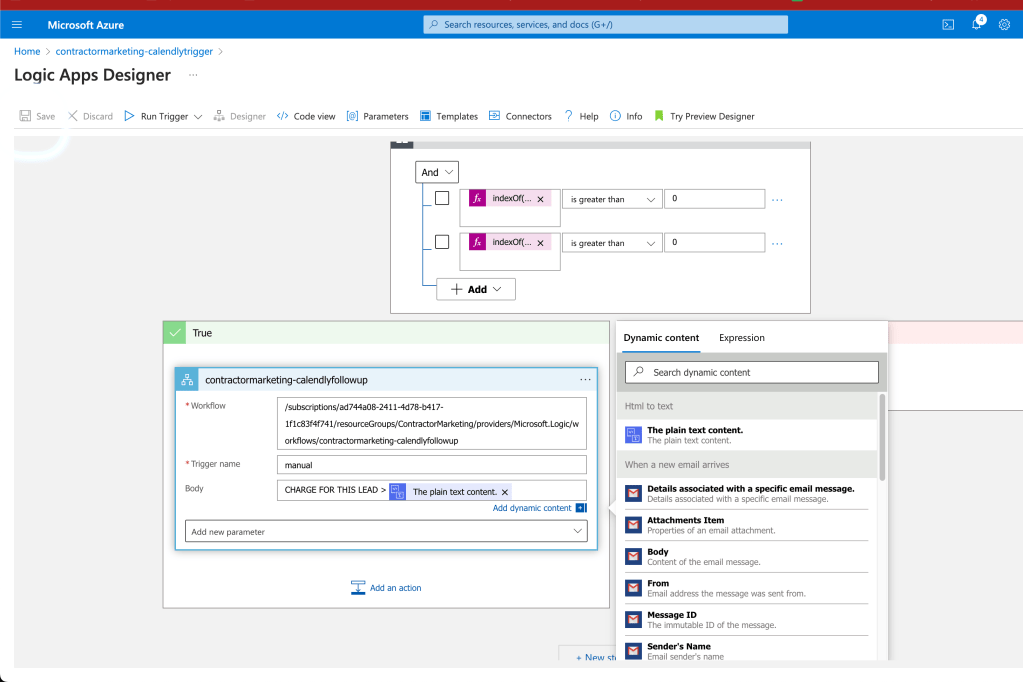Check the first indexOf condition row checkbox
This screenshot has height=682, width=1023.
tap(442, 198)
